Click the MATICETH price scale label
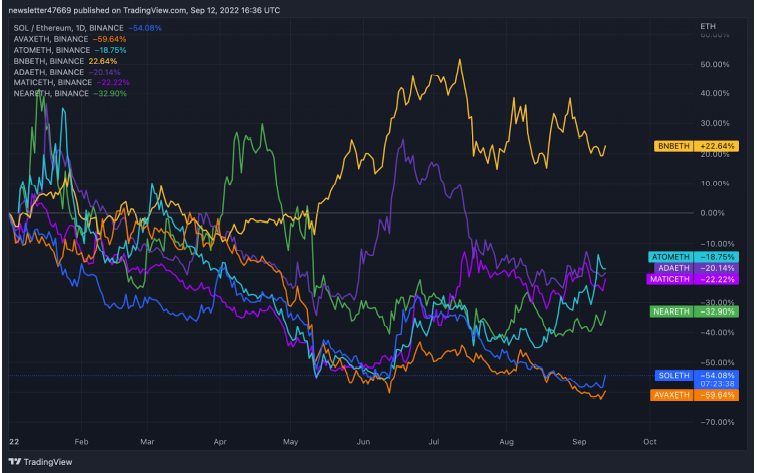Screen dimensions: 757x473 pyautogui.click(x=670, y=279)
